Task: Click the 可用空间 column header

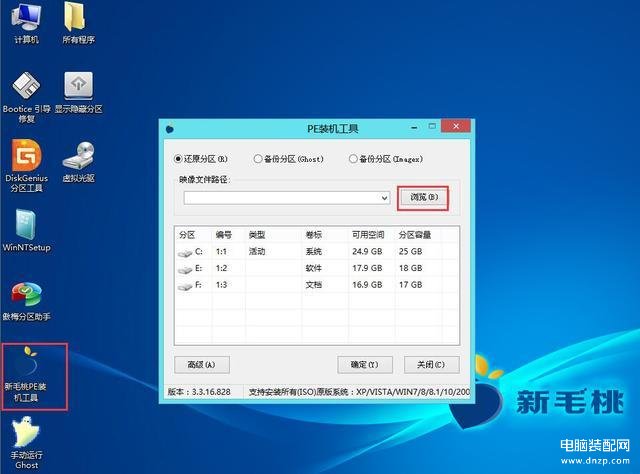Action: coord(369,234)
